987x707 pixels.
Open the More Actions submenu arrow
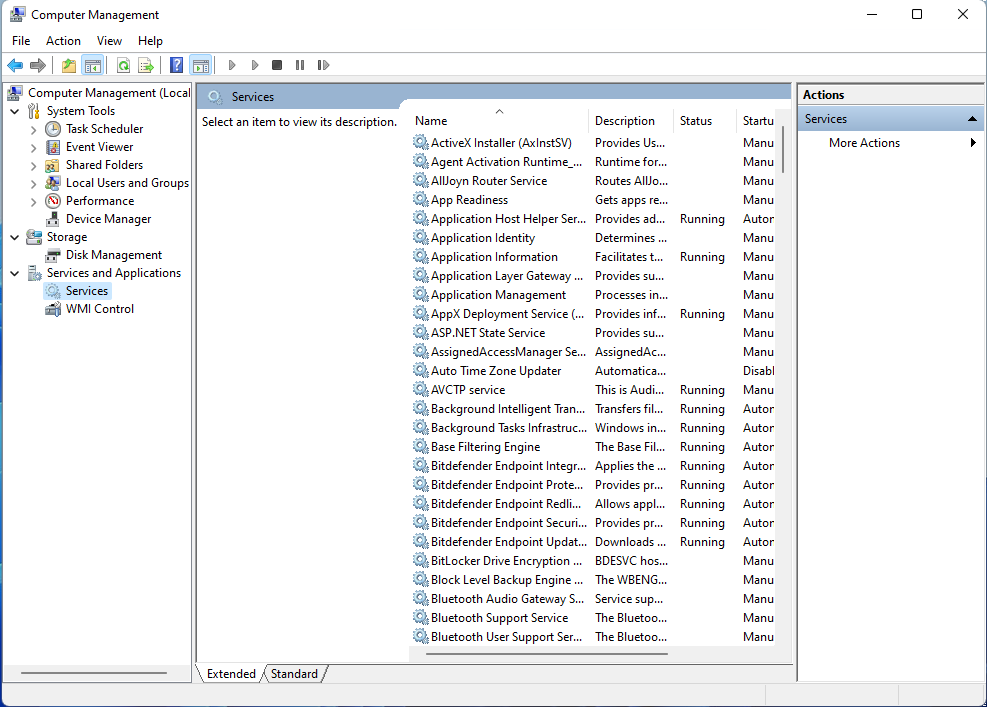(x=973, y=143)
